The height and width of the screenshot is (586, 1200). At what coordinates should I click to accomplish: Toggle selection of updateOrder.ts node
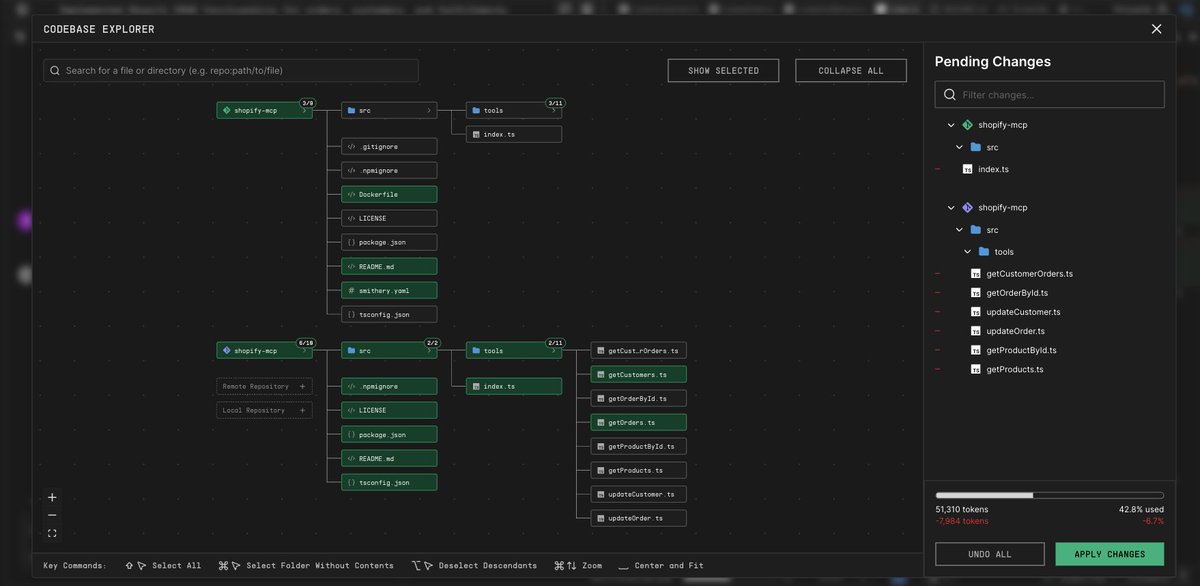point(639,518)
